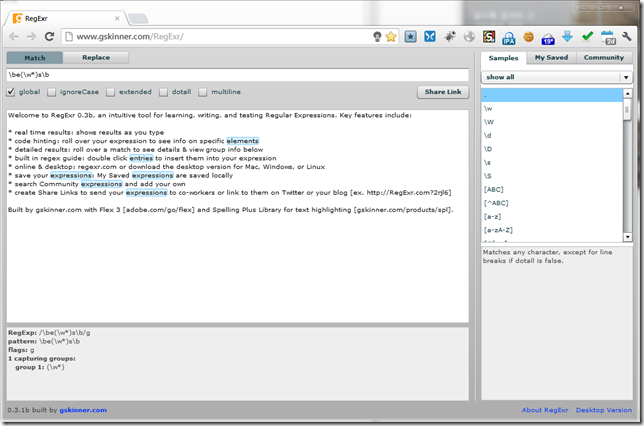Image resolution: width=644 pixels, height=426 pixels.
Task: Open the blue star bookmark extension
Action: point(410,37)
